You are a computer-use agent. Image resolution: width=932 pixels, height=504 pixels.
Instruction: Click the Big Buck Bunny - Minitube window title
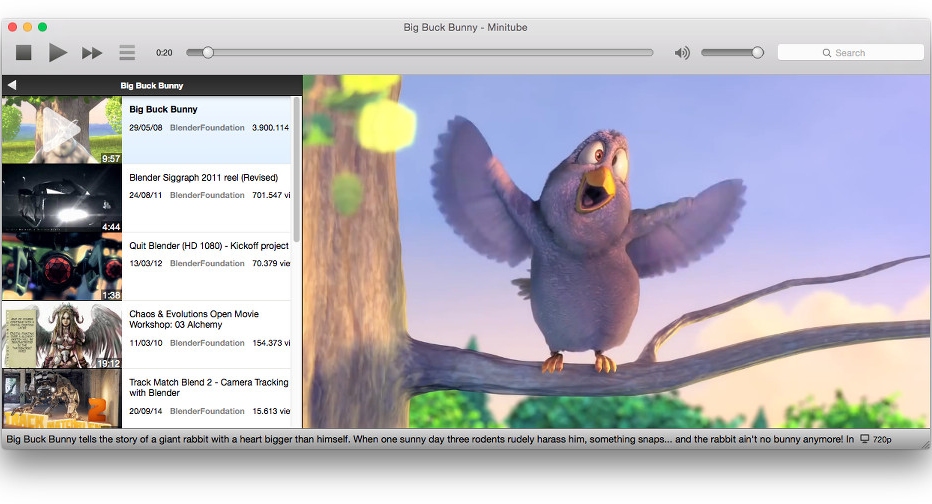coord(465,27)
